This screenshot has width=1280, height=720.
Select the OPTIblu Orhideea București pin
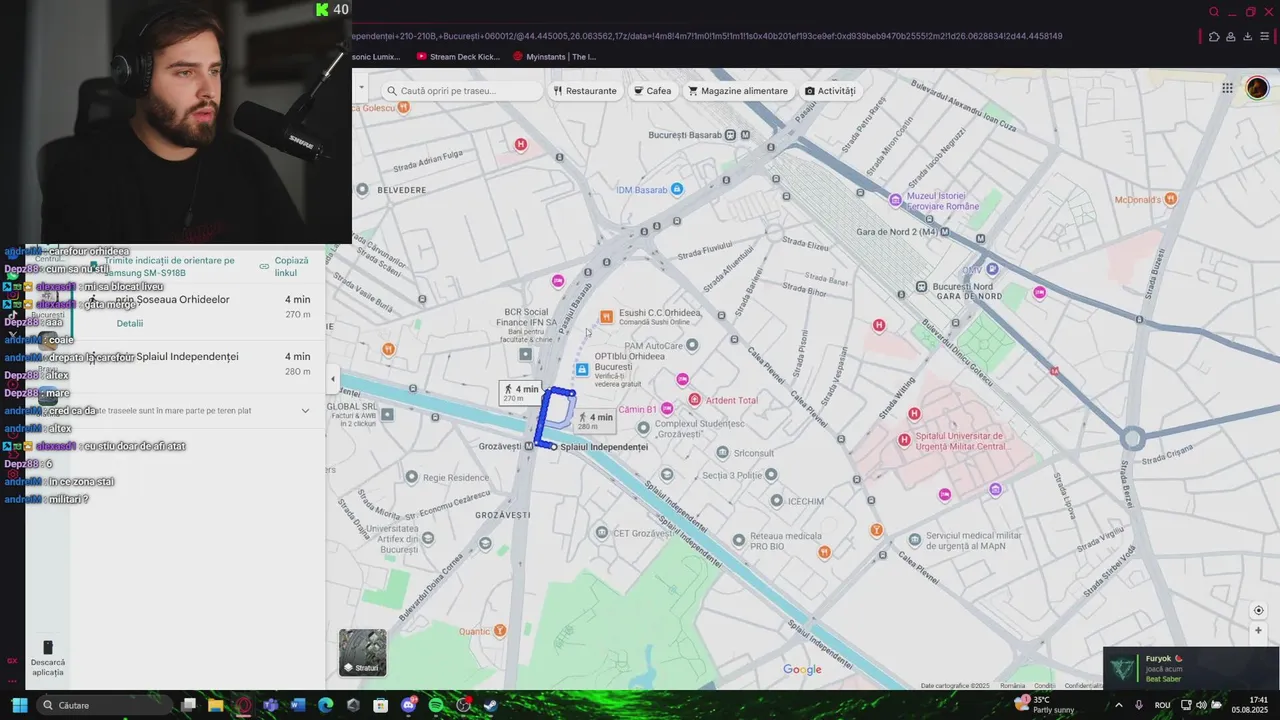(x=582, y=369)
